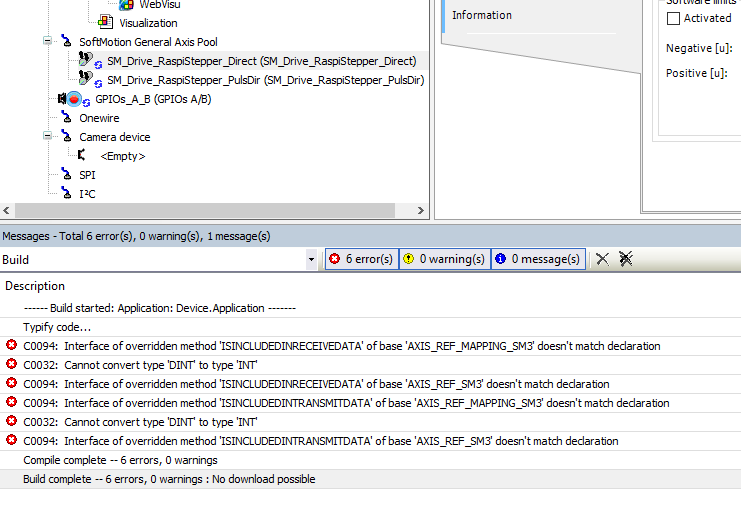Viewport: 741px width, 514px height.
Task: Click the empty camera slot icon
Action: (x=82, y=156)
